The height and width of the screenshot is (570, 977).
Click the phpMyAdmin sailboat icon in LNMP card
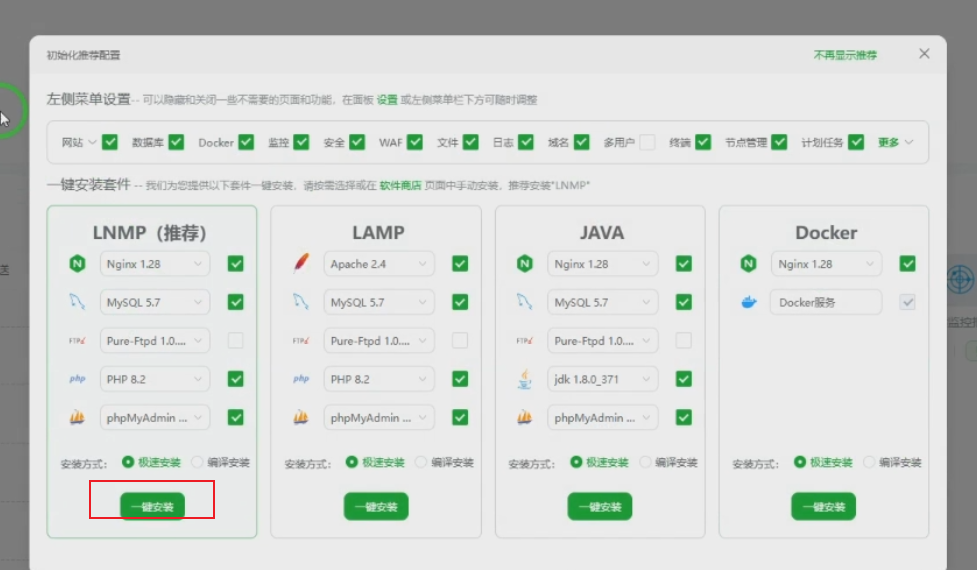point(77,417)
